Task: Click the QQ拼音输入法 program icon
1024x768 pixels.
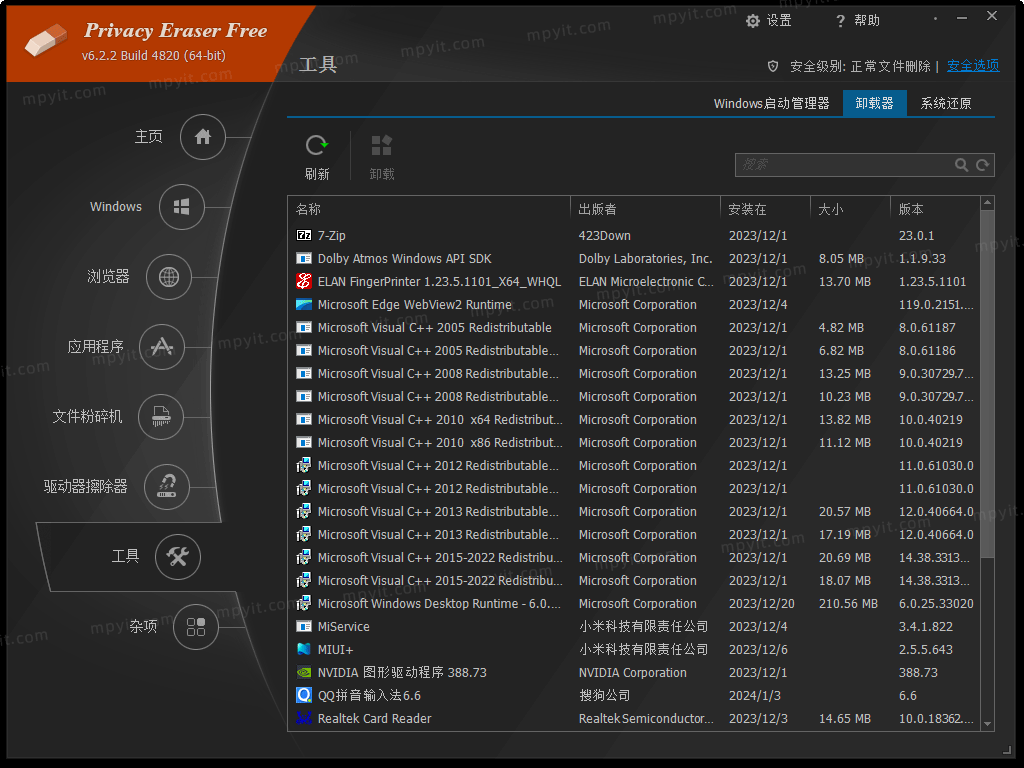Action: pos(304,695)
